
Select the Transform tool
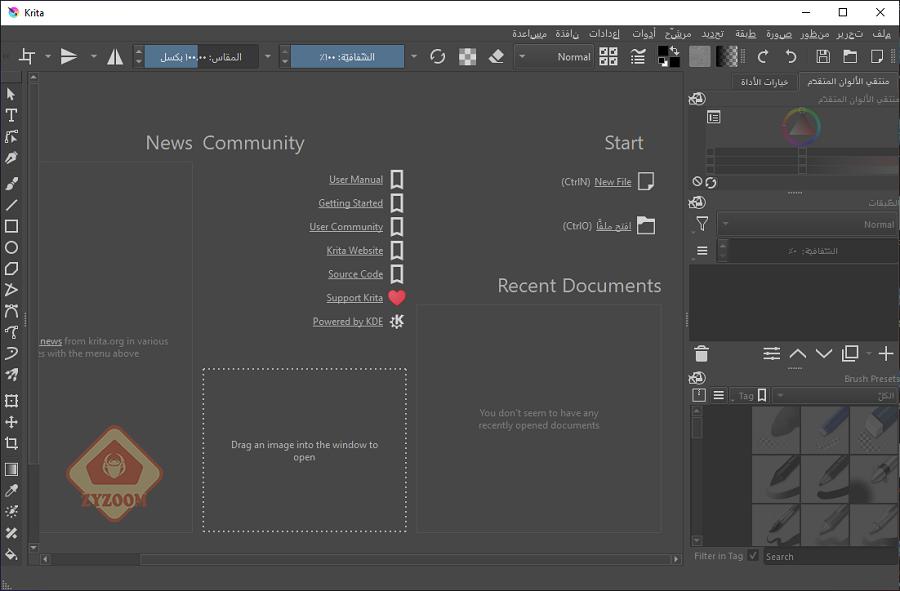click(x=11, y=401)
